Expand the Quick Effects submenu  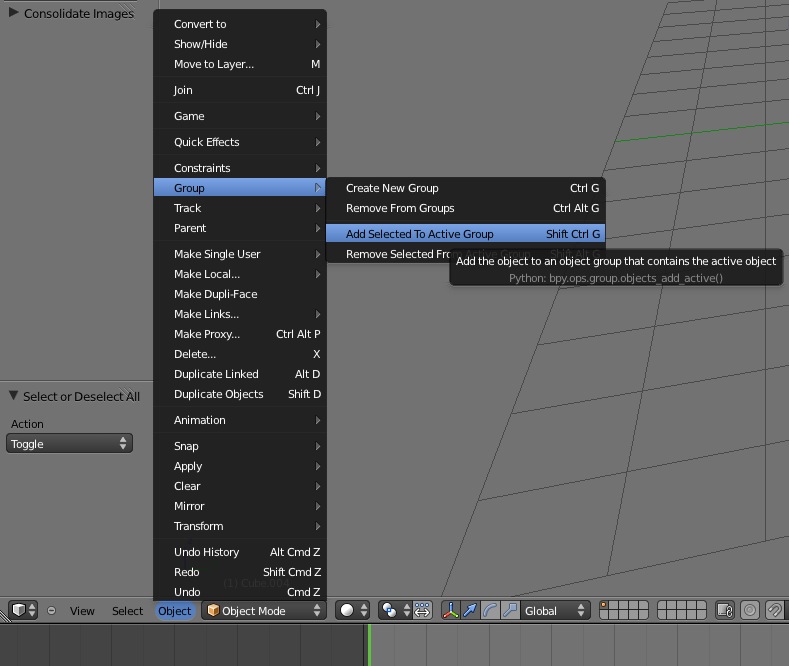point(240,142)
